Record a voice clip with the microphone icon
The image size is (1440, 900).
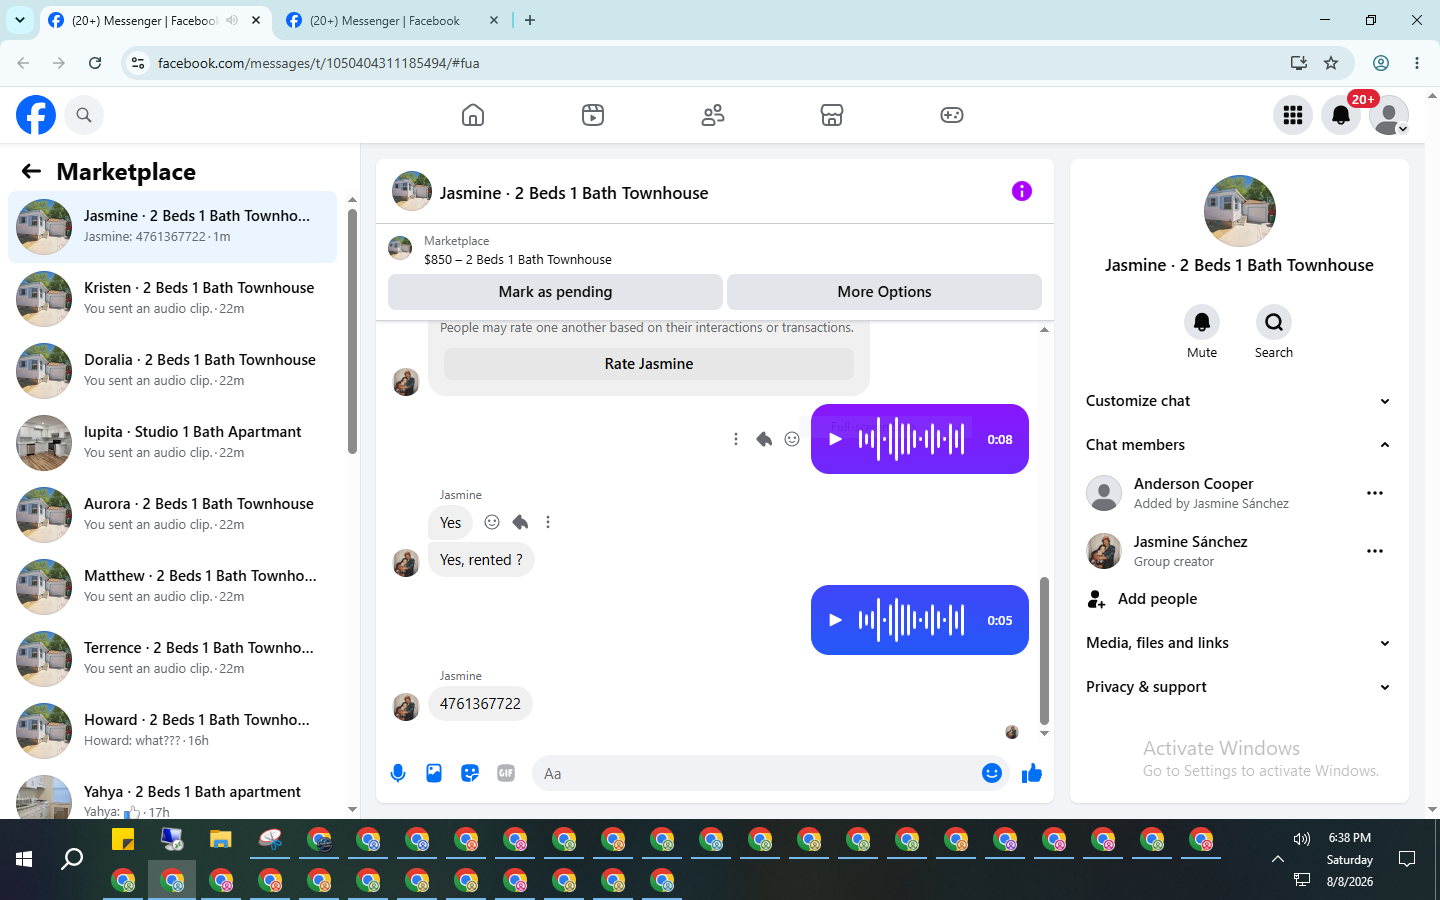click(398, 773)
